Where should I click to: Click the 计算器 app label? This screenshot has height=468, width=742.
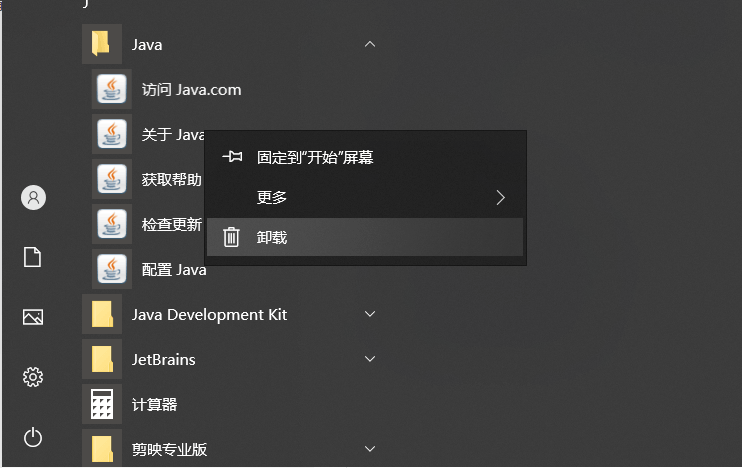tap(154, 405)
